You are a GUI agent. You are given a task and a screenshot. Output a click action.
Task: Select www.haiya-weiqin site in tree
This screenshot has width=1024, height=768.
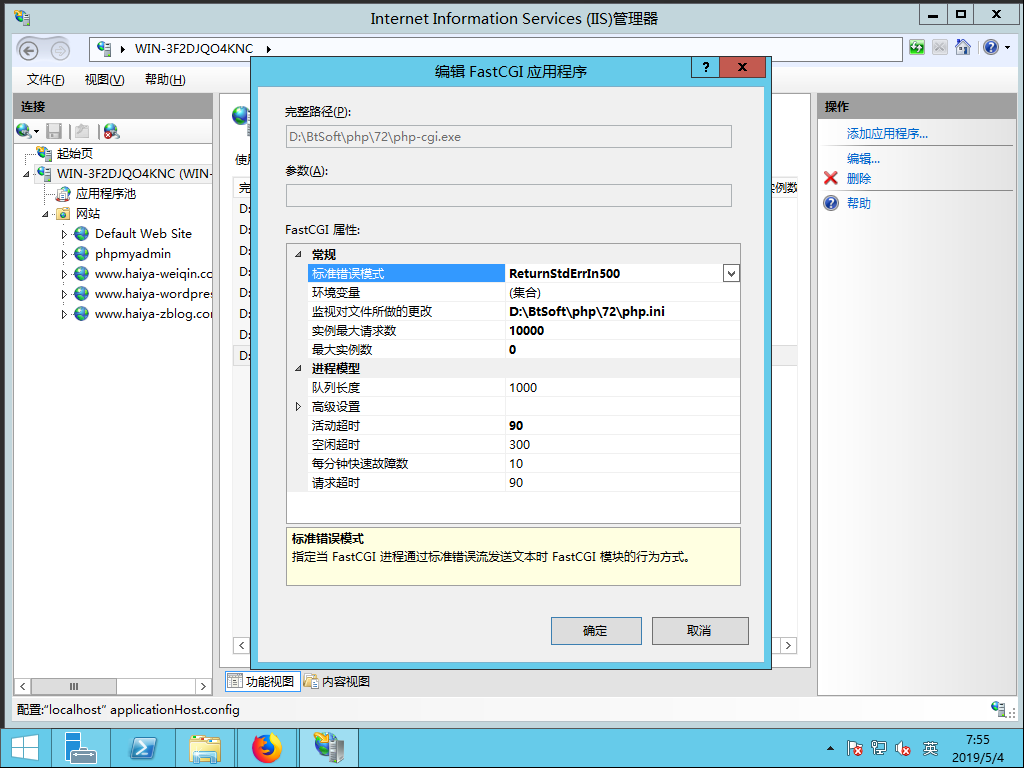pyautogui.click(x=153, y=274)
